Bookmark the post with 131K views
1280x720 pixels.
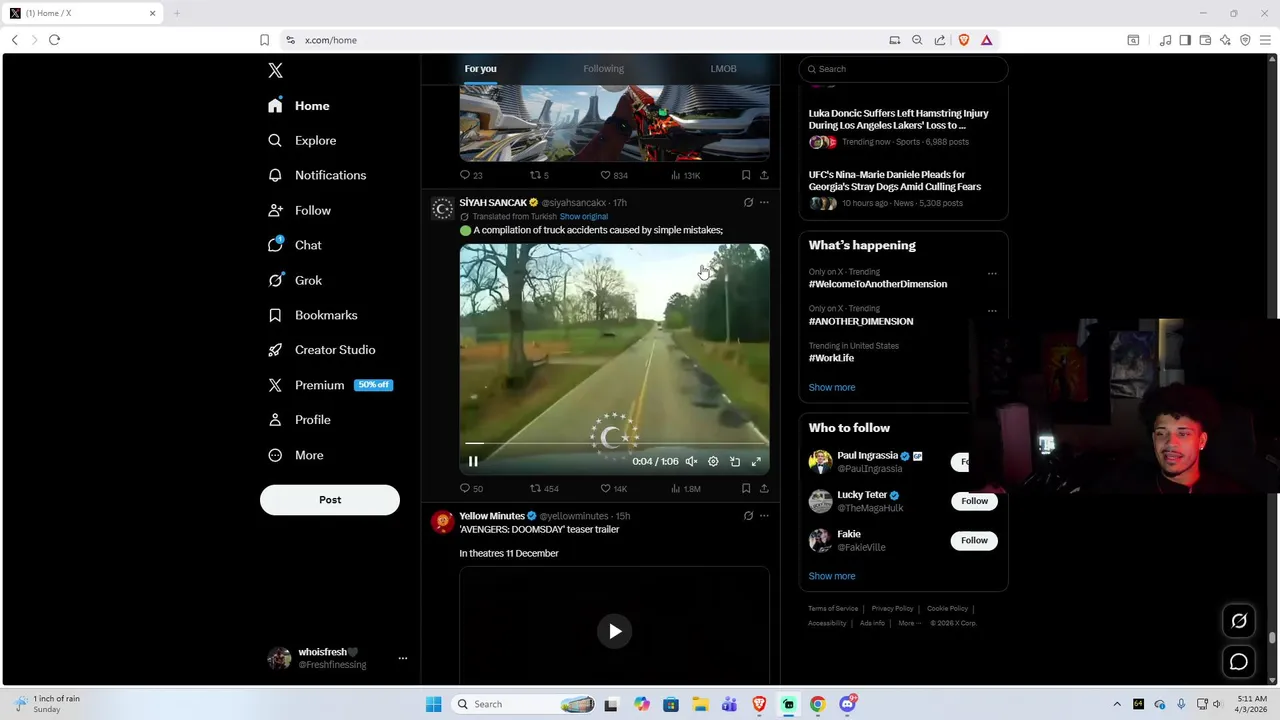point(746,175)
